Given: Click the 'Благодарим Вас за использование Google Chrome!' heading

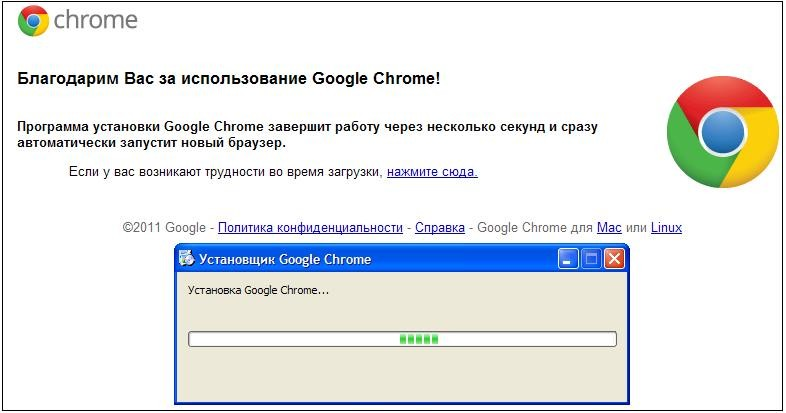Looking at the screenshot, I should coord(229,79).
